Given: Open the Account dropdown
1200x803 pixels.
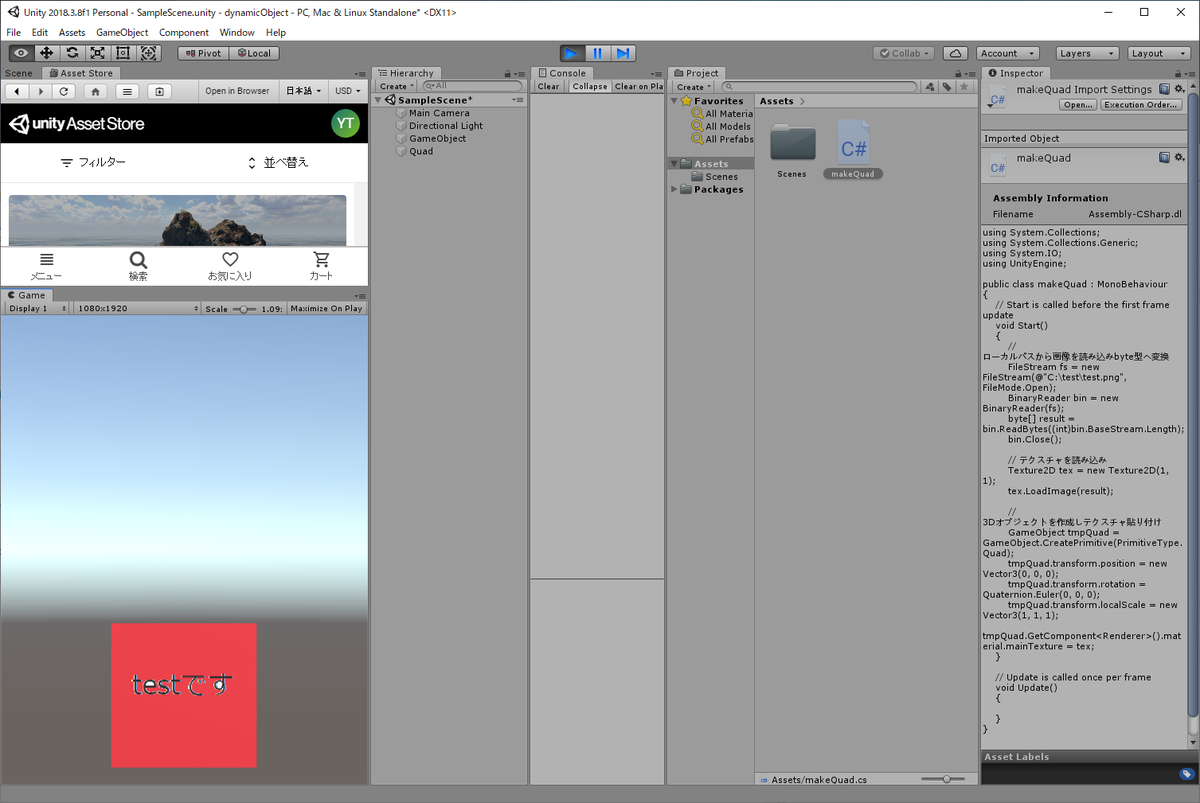Looking at the screenshot, I should pos(1007,53).
